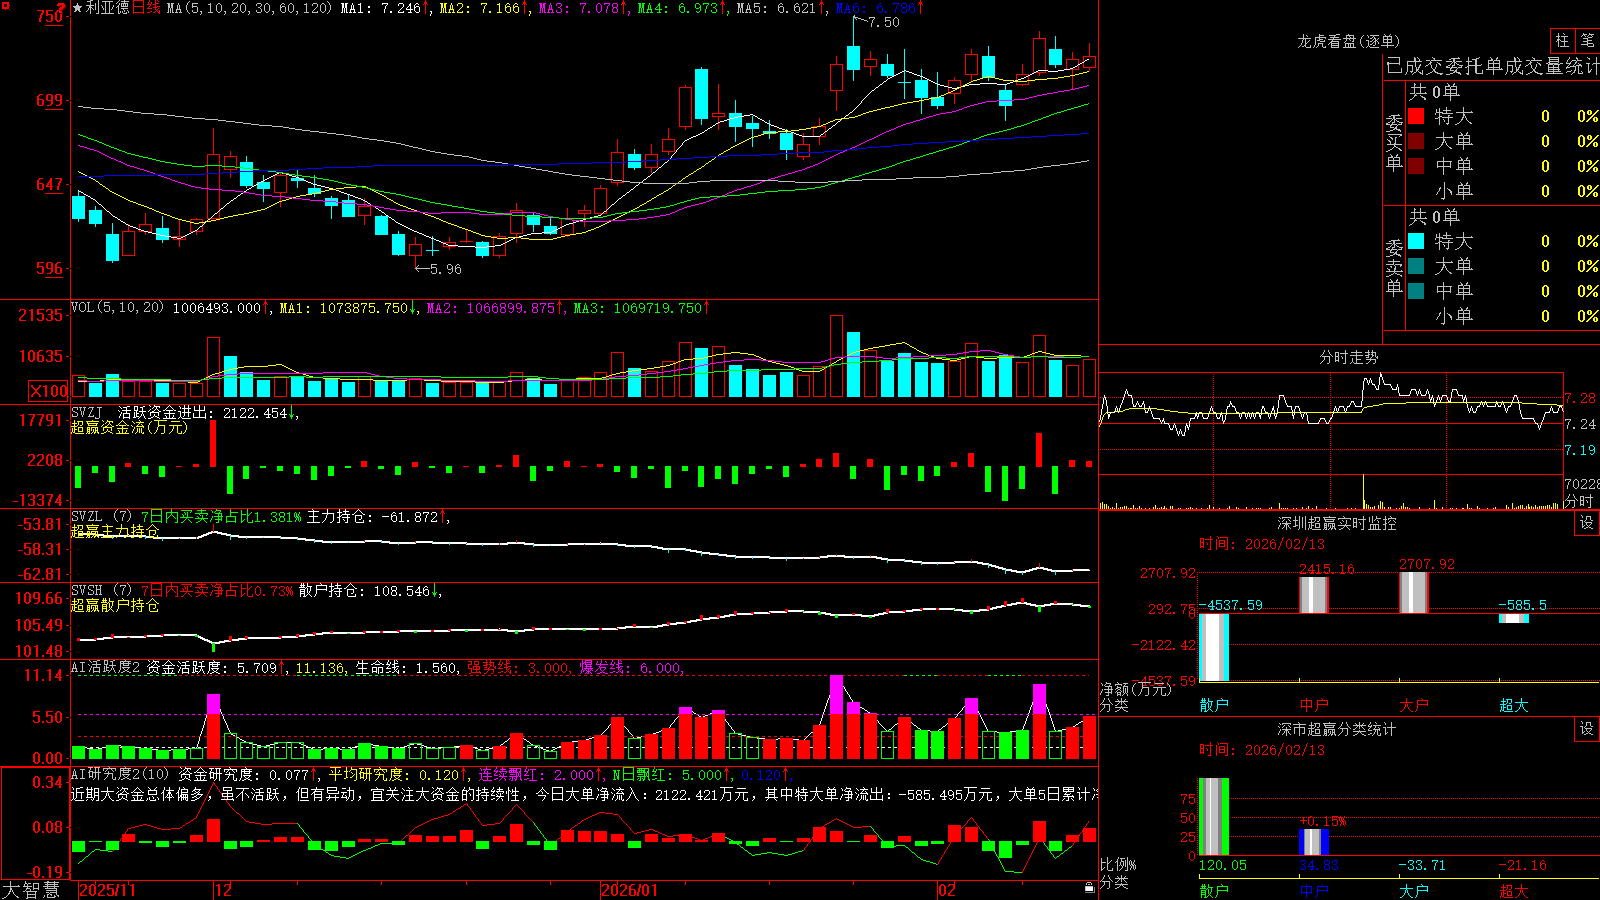This screenshot has width=1600, height=900.
Task: Switch to 笔 stroke display mode
Action: [x=1587, y=41]
